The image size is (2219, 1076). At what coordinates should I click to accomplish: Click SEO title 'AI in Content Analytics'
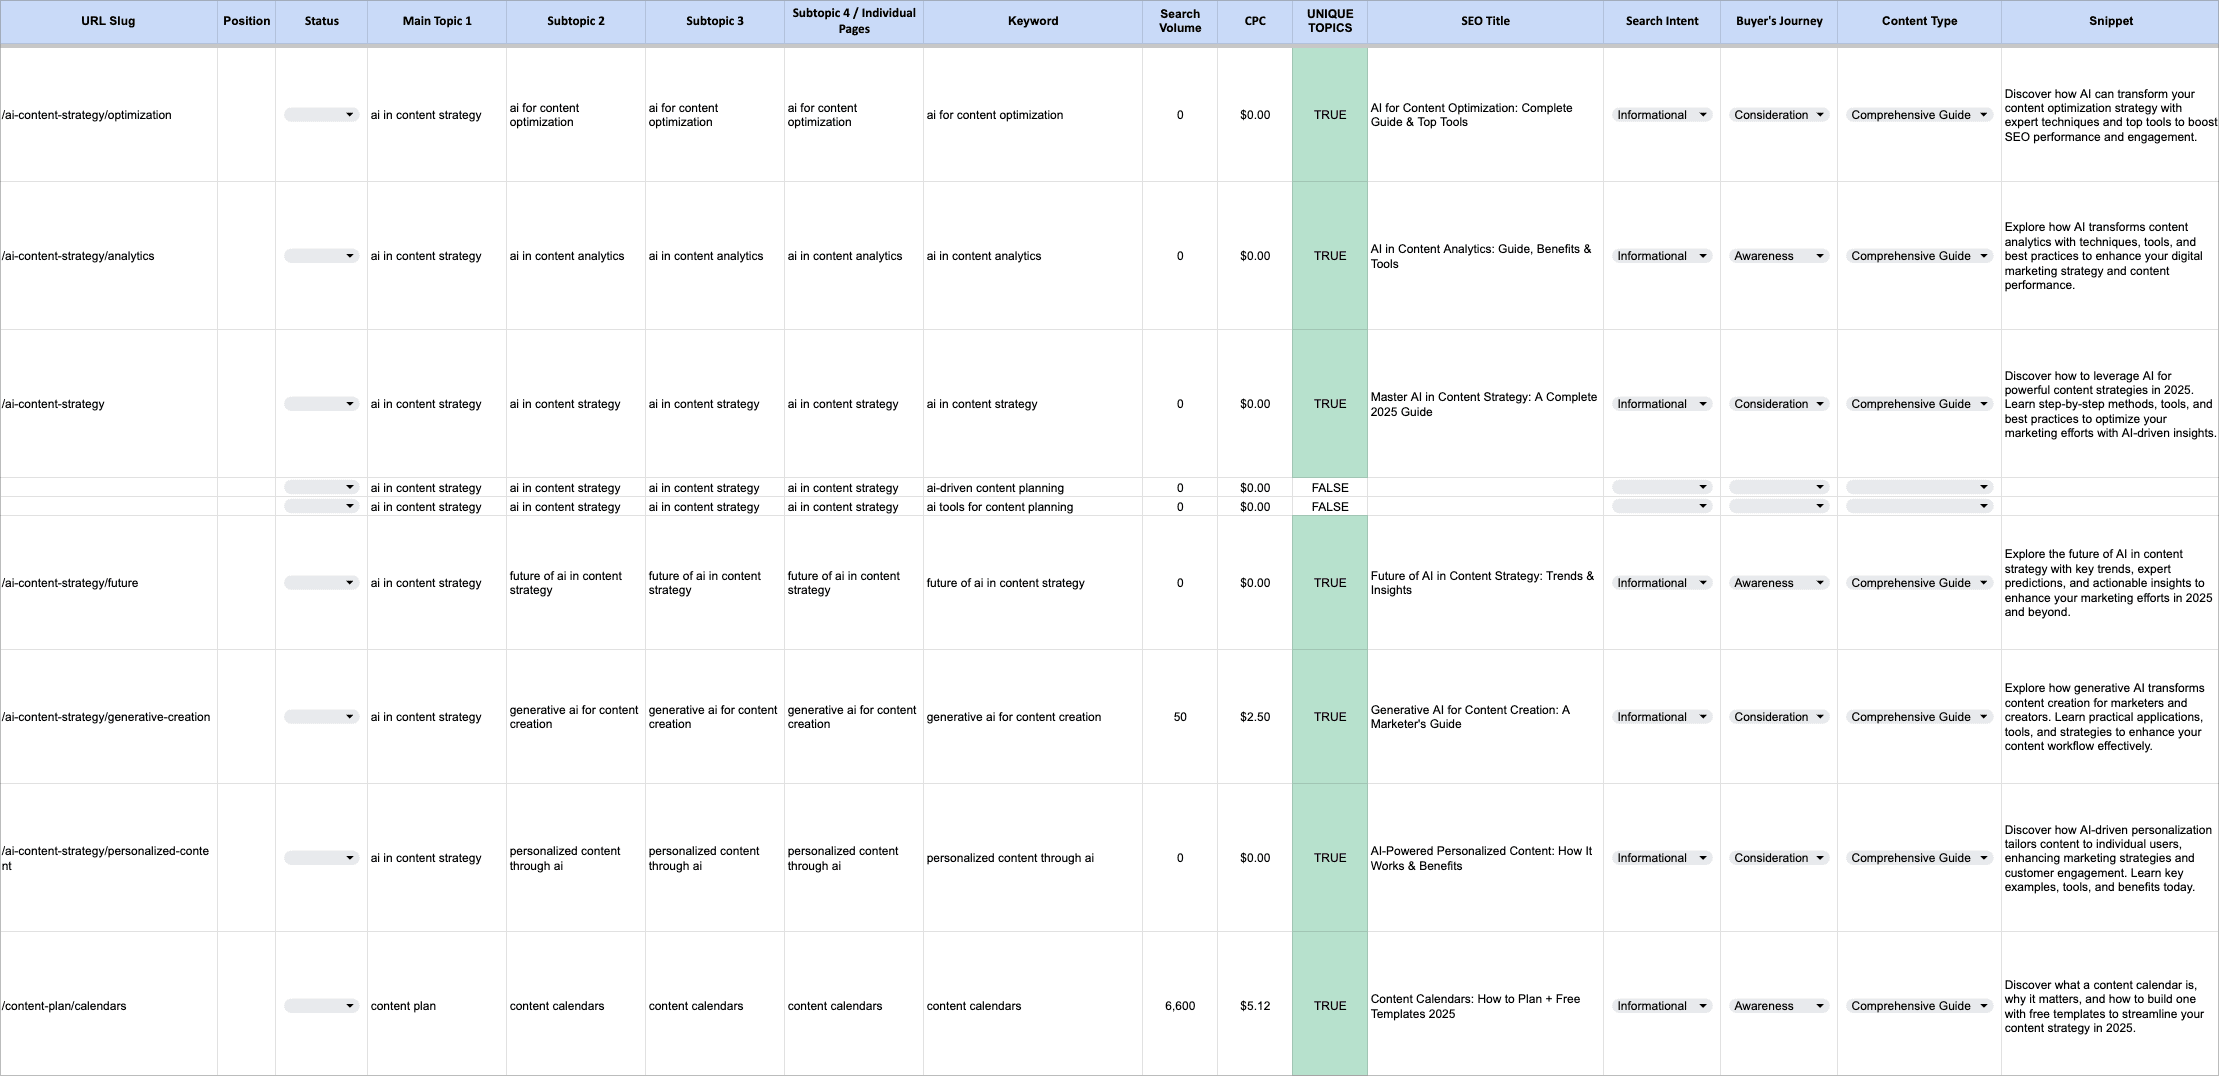(1485, 256)
